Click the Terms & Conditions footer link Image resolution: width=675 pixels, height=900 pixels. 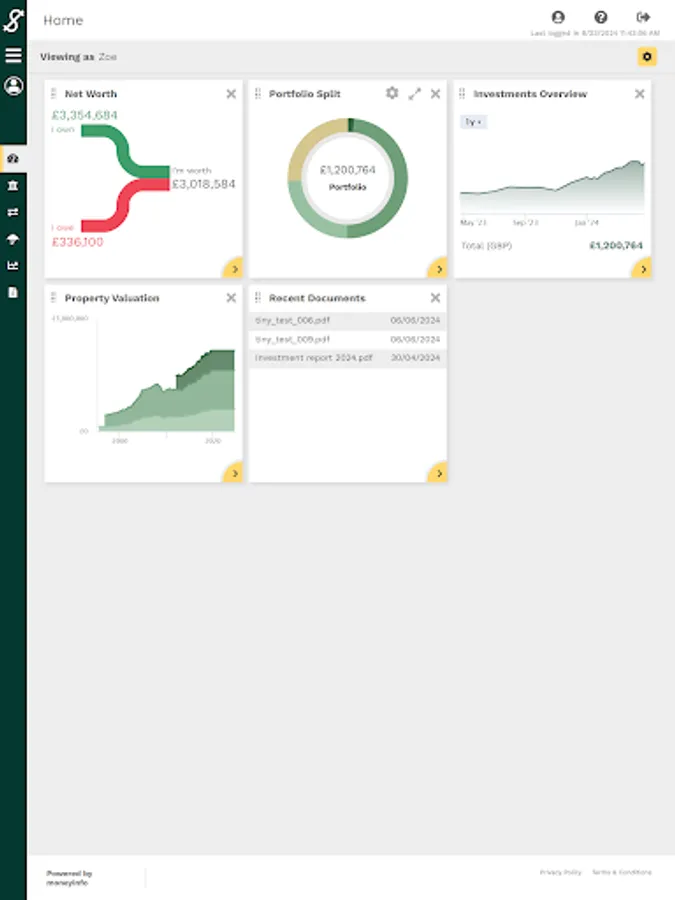click(x=622, y=872)
